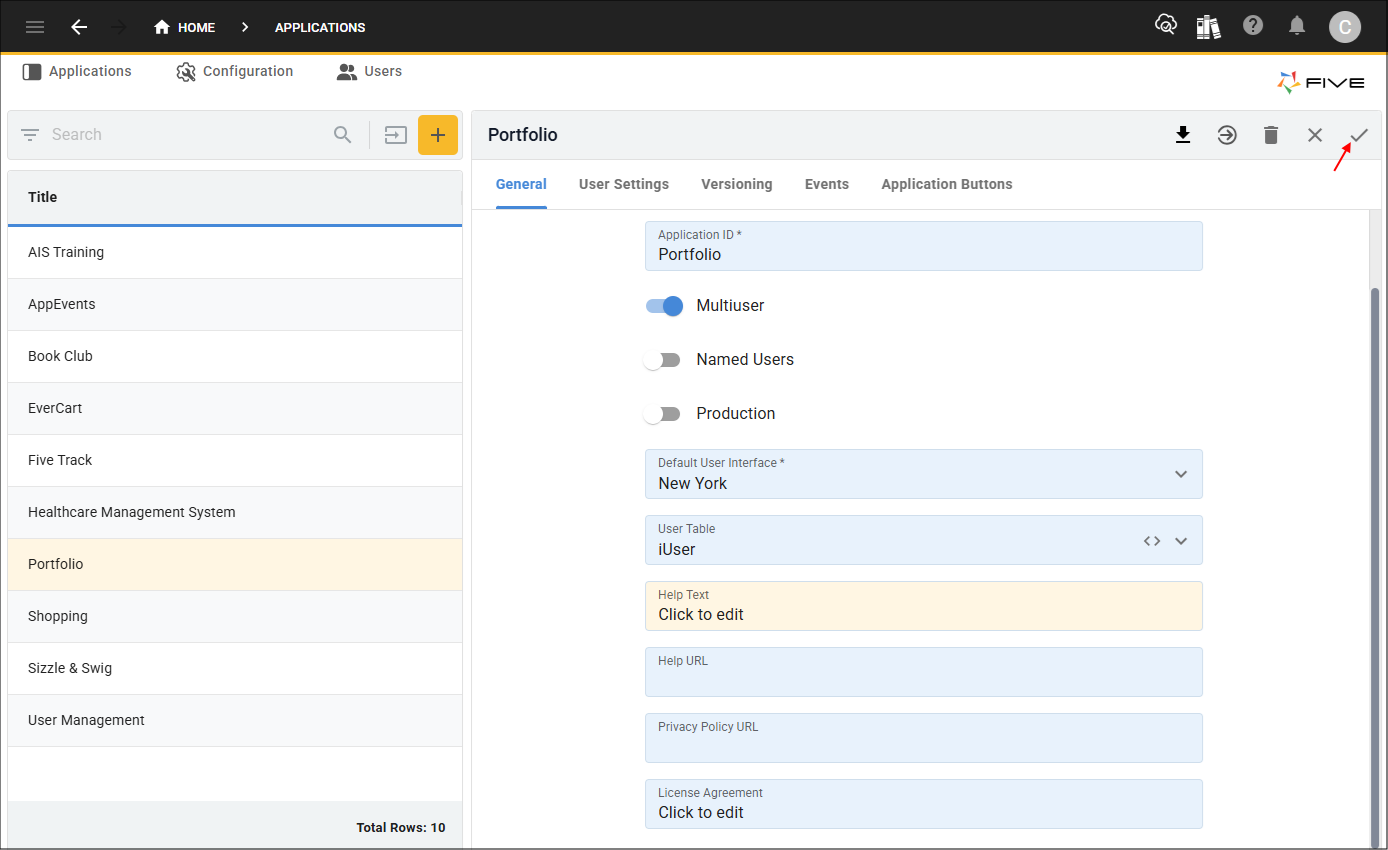Click the HOME breadcrumb link
Screen dimensions: 1388x850
point(185,27)
